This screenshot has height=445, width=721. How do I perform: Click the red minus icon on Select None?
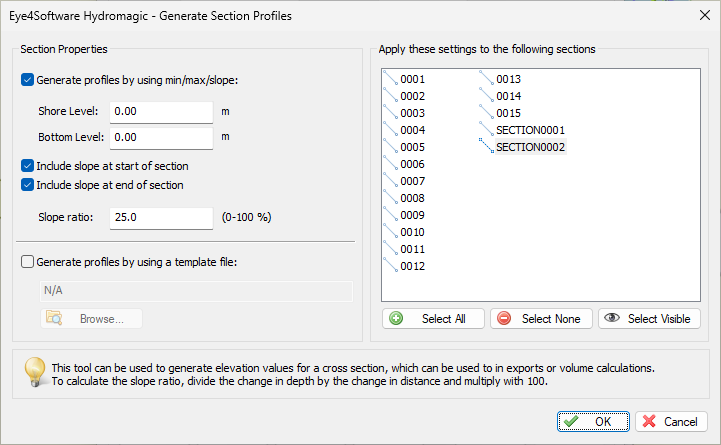pyautogui.click(x=504, y=318)
